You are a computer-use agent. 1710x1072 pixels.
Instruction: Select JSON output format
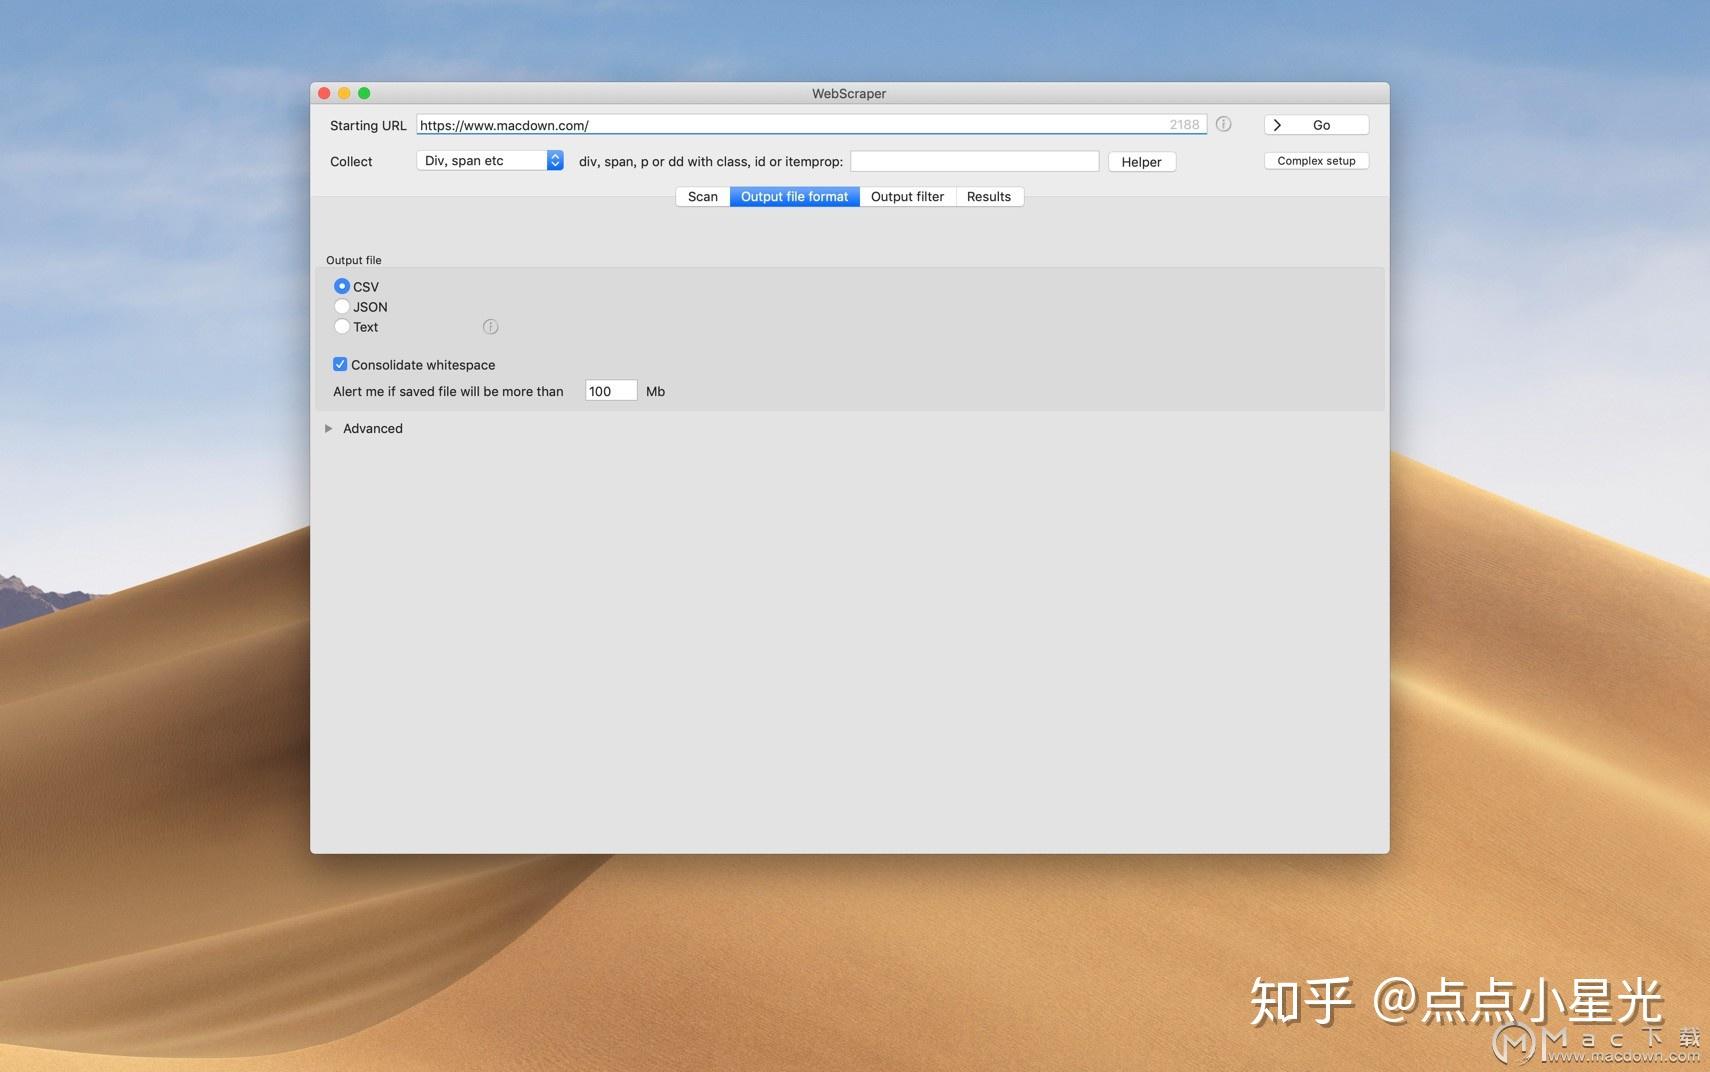(342, 307)
